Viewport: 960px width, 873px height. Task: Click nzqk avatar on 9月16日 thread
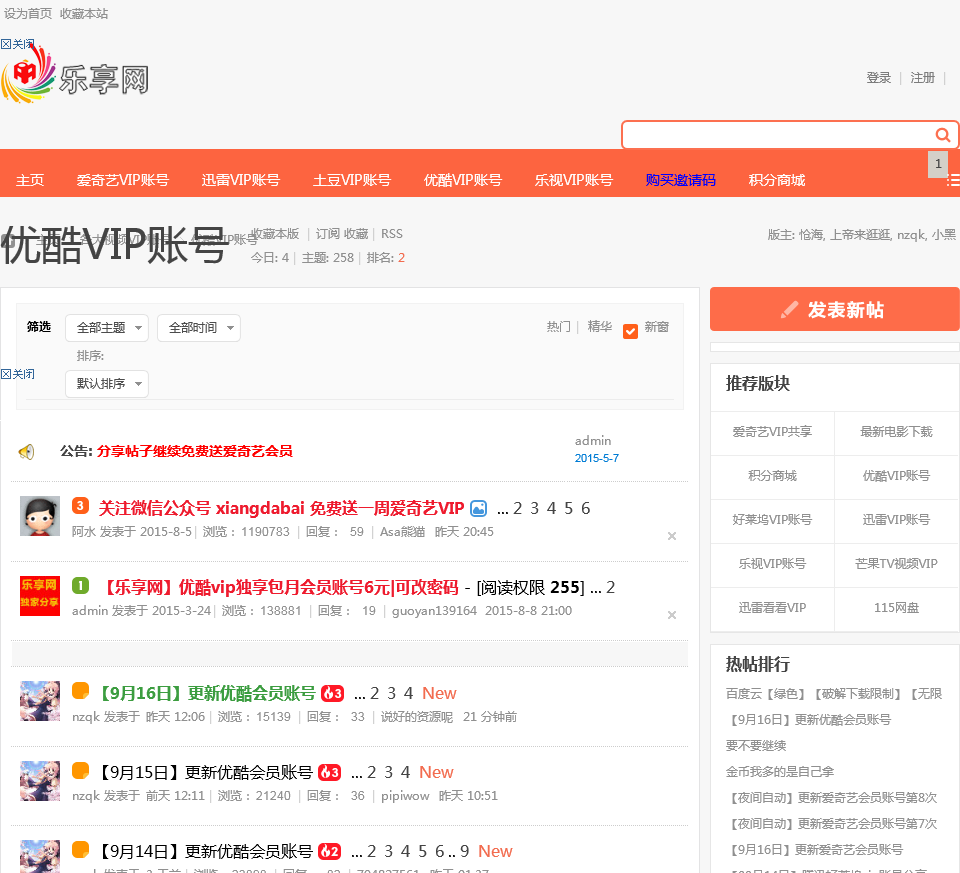tap(40, 701)
